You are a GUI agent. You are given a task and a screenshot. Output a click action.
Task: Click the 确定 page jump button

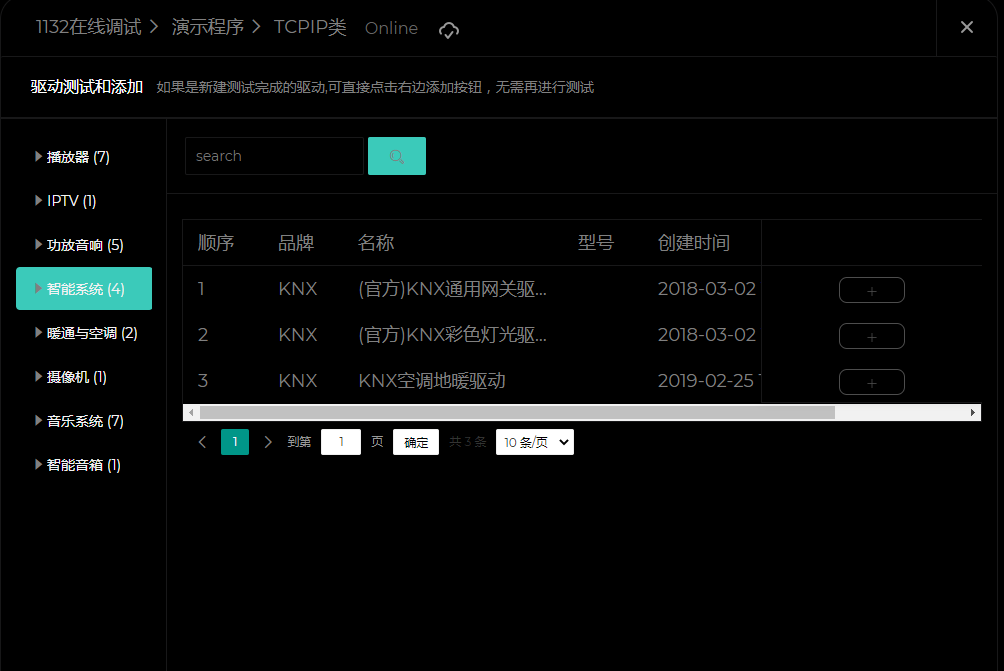(x=416, y=442)
